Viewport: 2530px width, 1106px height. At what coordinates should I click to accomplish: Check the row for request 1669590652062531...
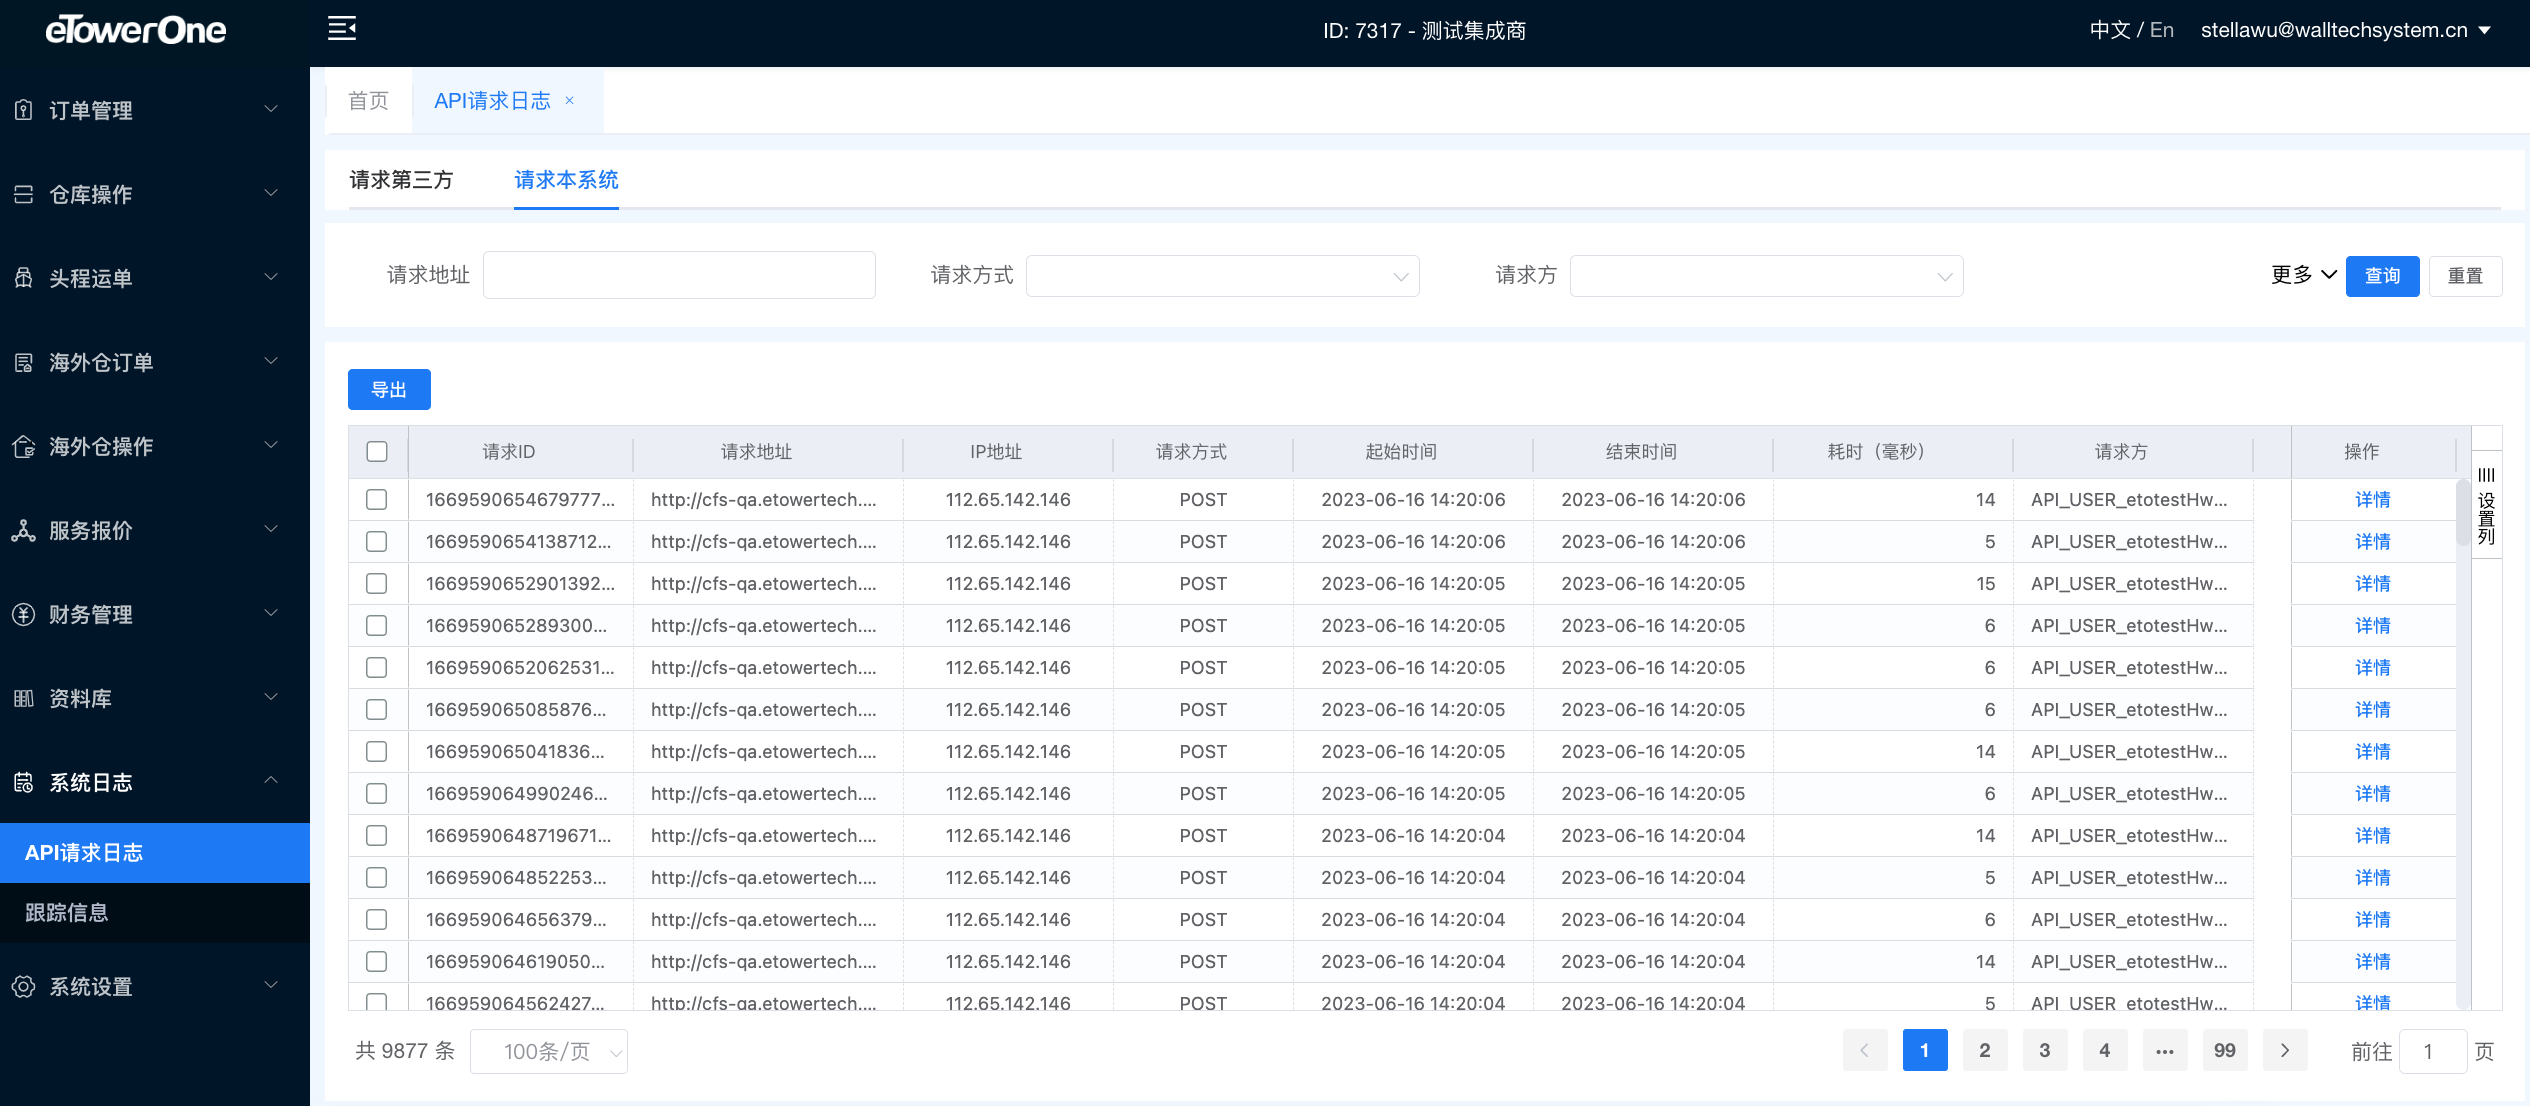[377, 667]
